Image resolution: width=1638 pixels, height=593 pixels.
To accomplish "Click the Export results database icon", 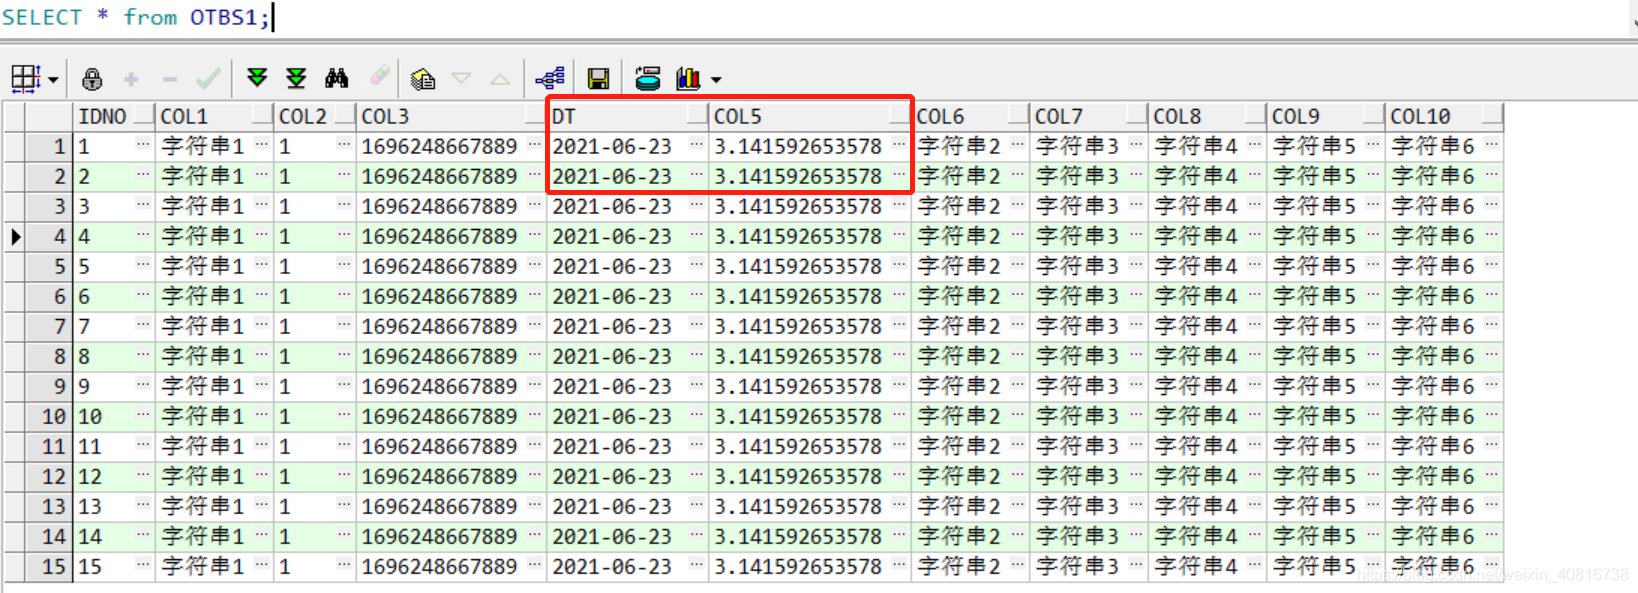I will (648, 78).
